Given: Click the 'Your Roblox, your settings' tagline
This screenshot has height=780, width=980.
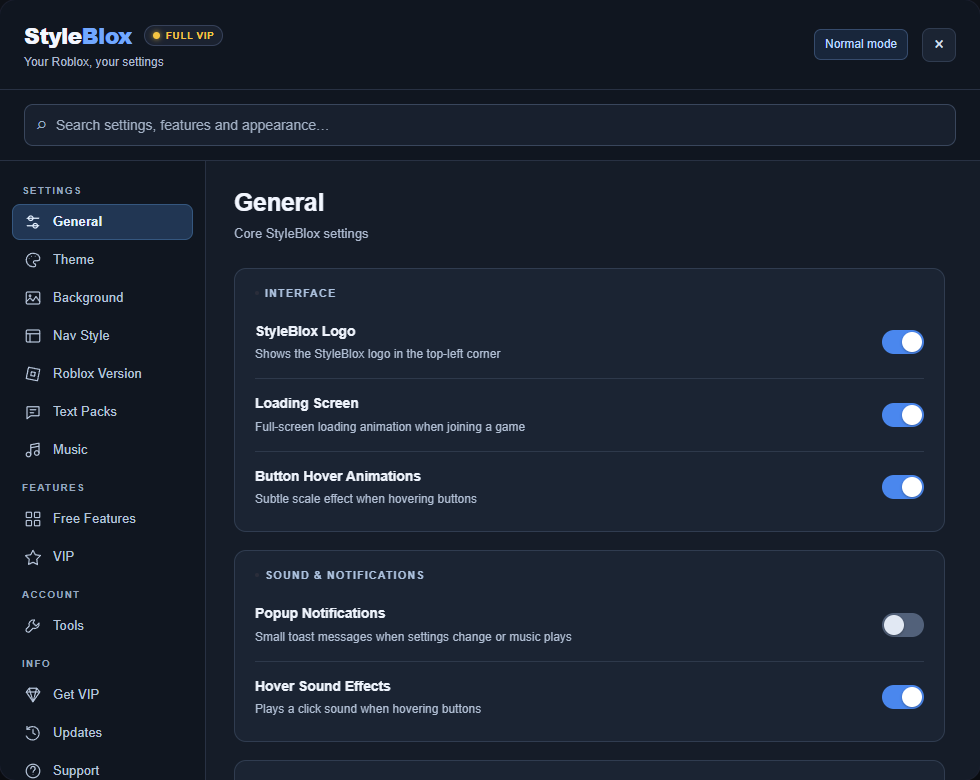Looking at the screenshot, I should click(x=94, y=62).
